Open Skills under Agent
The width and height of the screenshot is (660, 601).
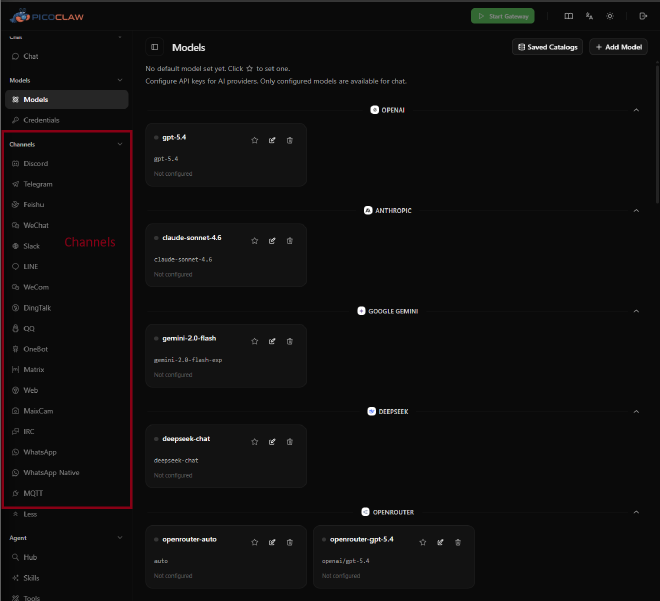(x=67, y=578)
